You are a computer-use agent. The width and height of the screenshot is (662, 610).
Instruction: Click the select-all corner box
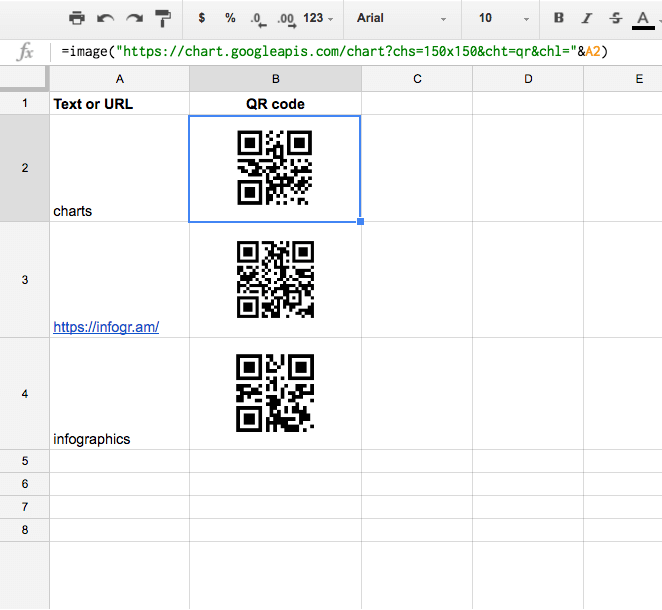click(x=23, y=78)
